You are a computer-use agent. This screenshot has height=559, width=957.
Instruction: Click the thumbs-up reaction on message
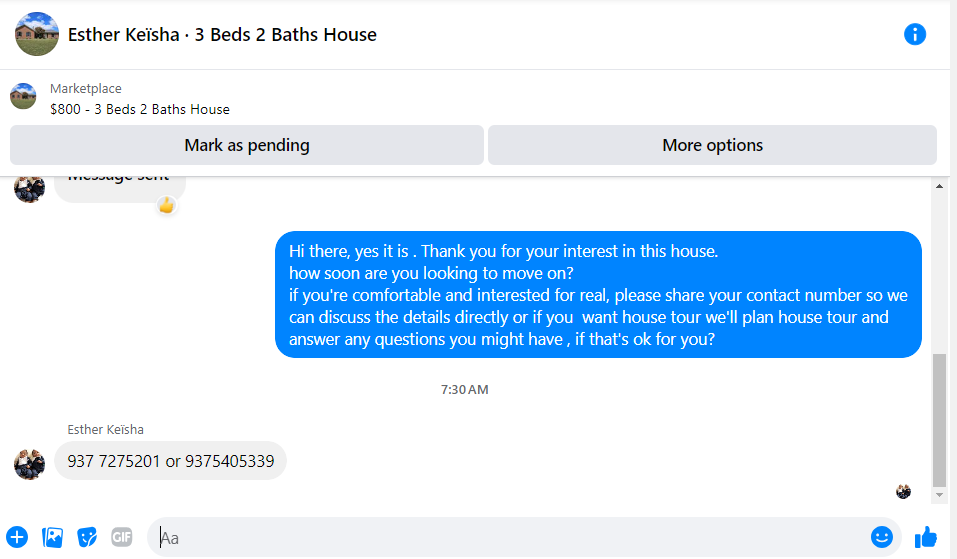(167, 206)
